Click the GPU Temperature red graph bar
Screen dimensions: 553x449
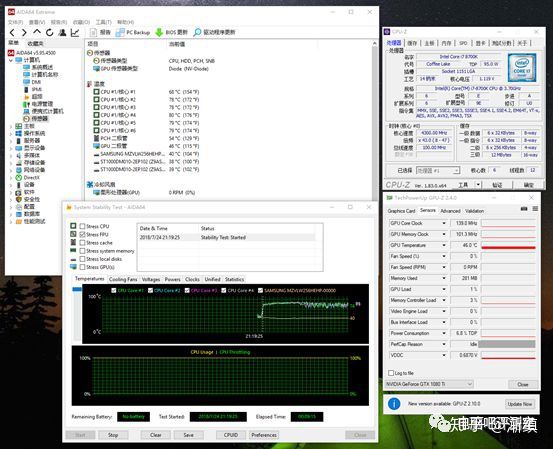[x=508, y=247]
